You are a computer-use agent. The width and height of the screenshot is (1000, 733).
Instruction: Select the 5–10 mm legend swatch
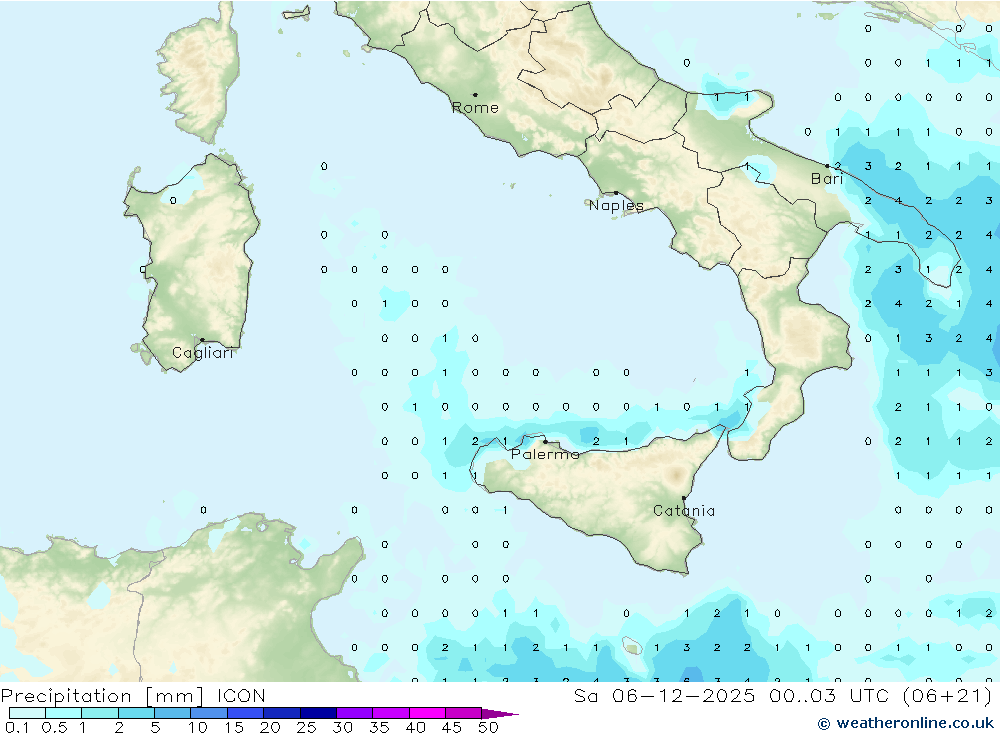[173, 713]
